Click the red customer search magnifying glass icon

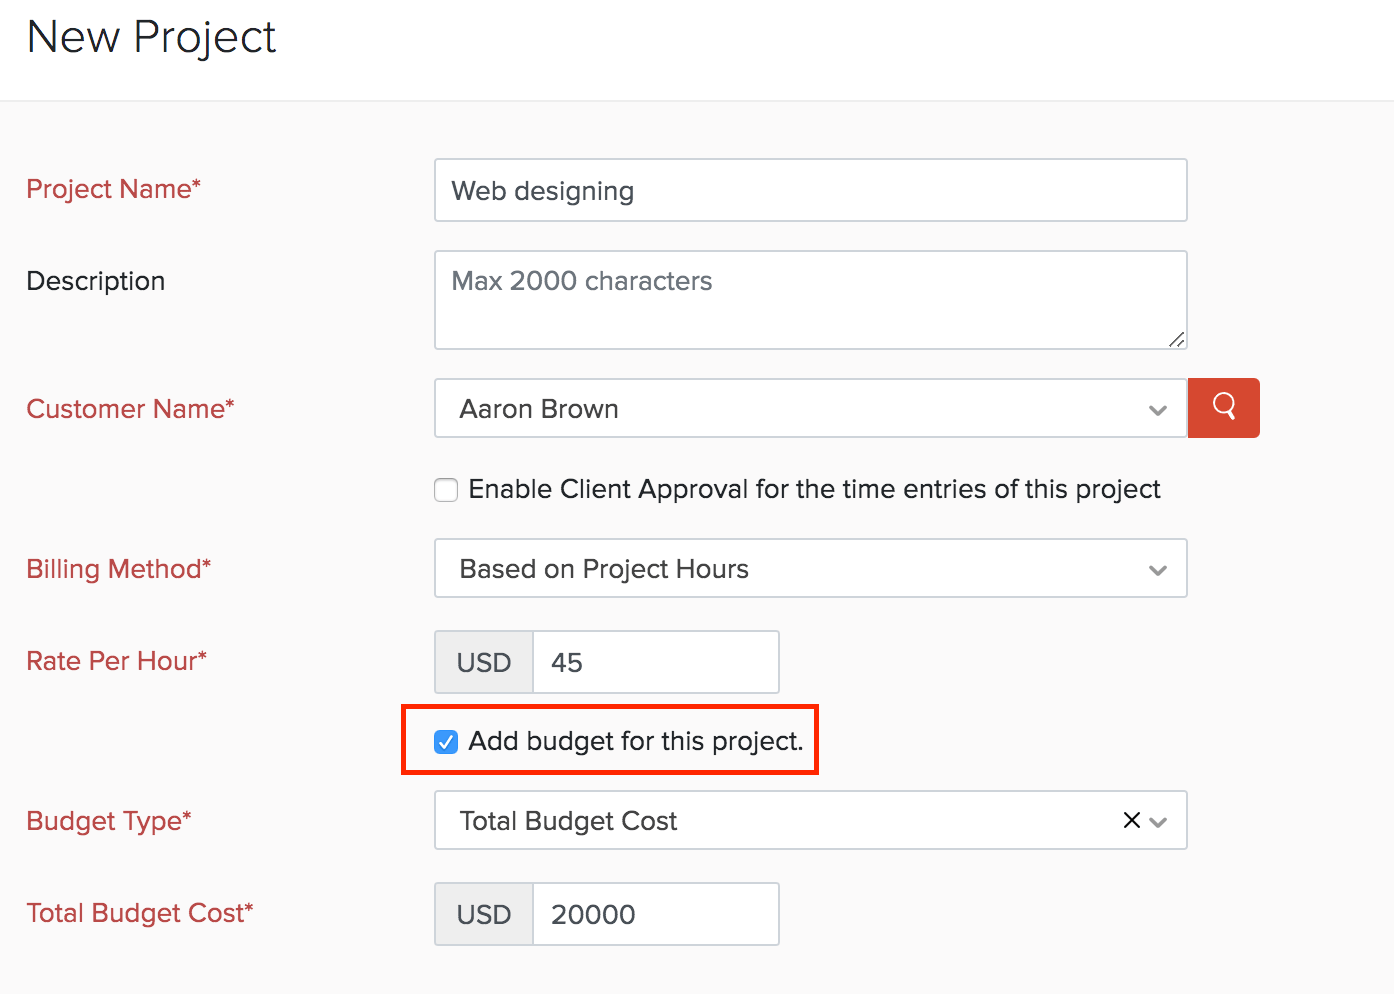pyautogui.click(x=1223, y=408)
